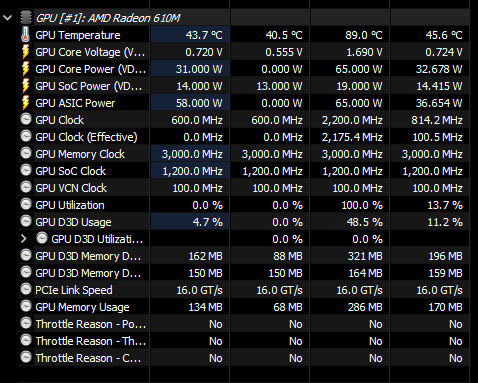Click the 286 MB maximum memory usage value

click(365, 307)
